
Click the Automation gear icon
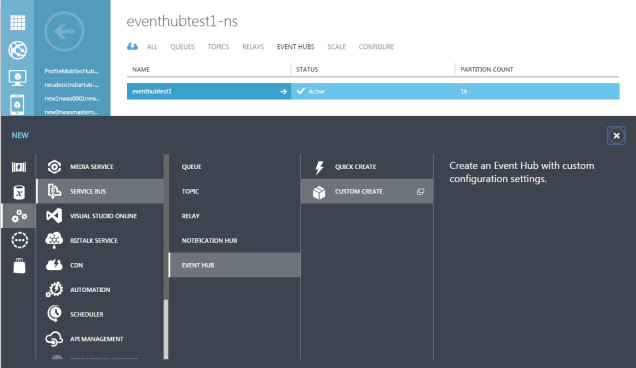point(54,290)
